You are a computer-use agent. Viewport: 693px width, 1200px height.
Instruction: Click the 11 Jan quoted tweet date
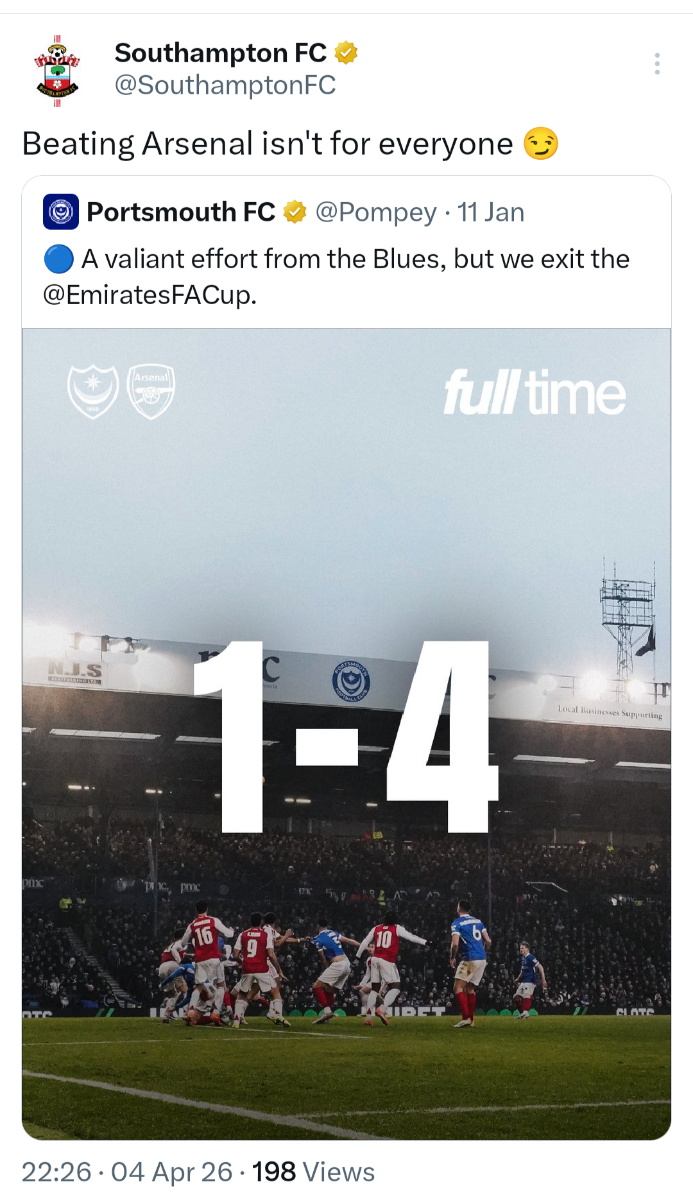(x=490, y=212)
